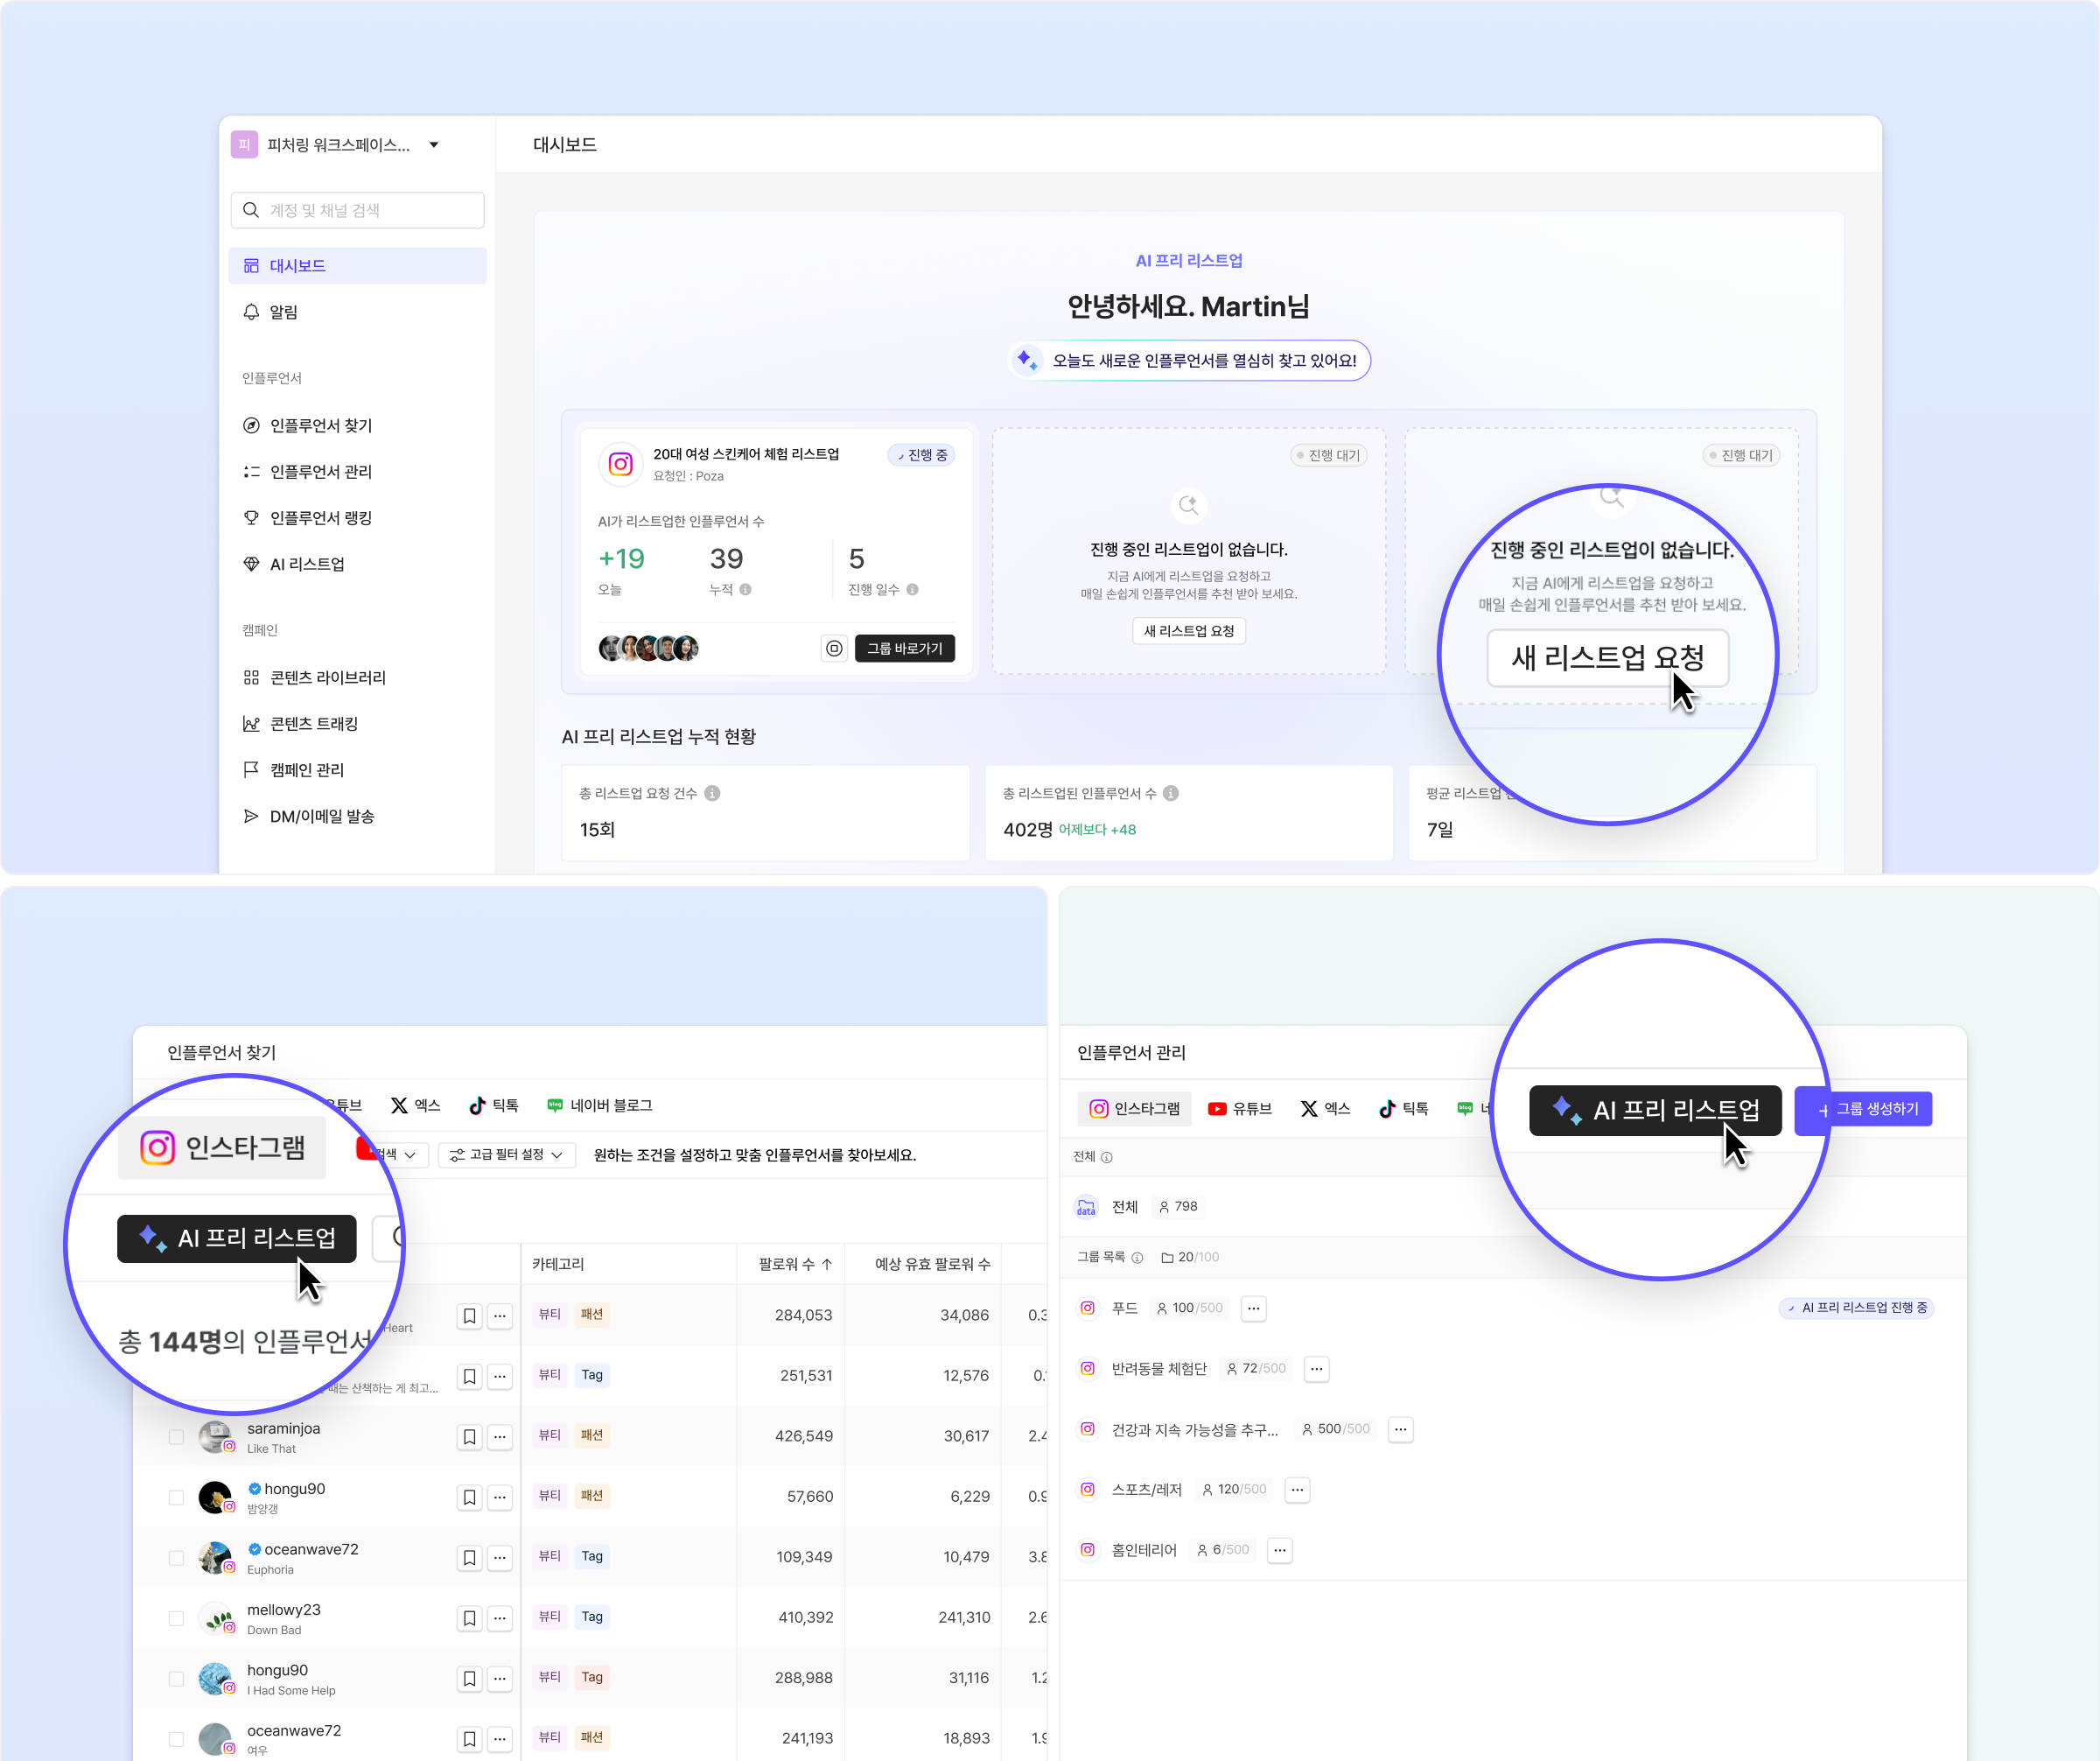Viewport: 2100px width, 1761px height.
Task: Select 유튜브 tab in 인플루언서 관리
Action: [x=1240, y=1109]
